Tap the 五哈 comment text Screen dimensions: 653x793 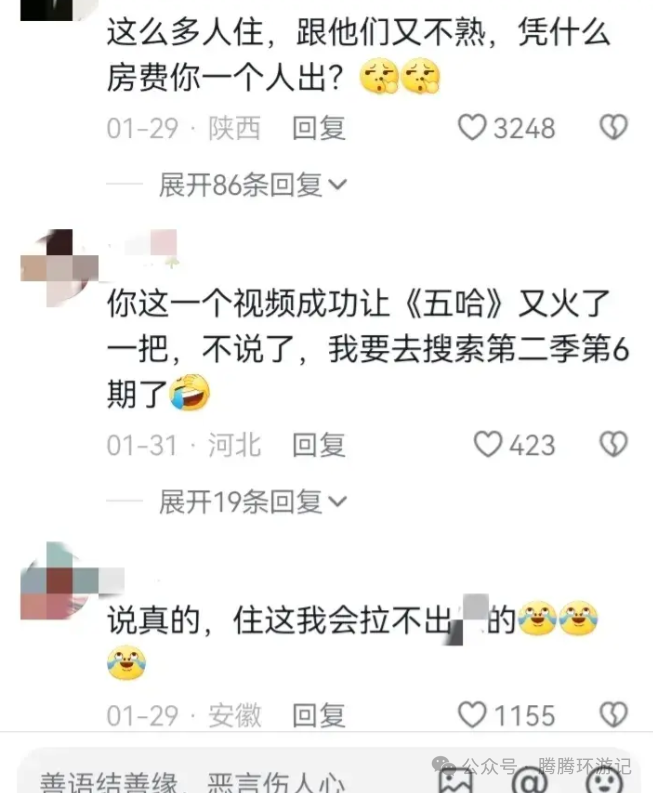pyautogui.click(x=368, y=349)
